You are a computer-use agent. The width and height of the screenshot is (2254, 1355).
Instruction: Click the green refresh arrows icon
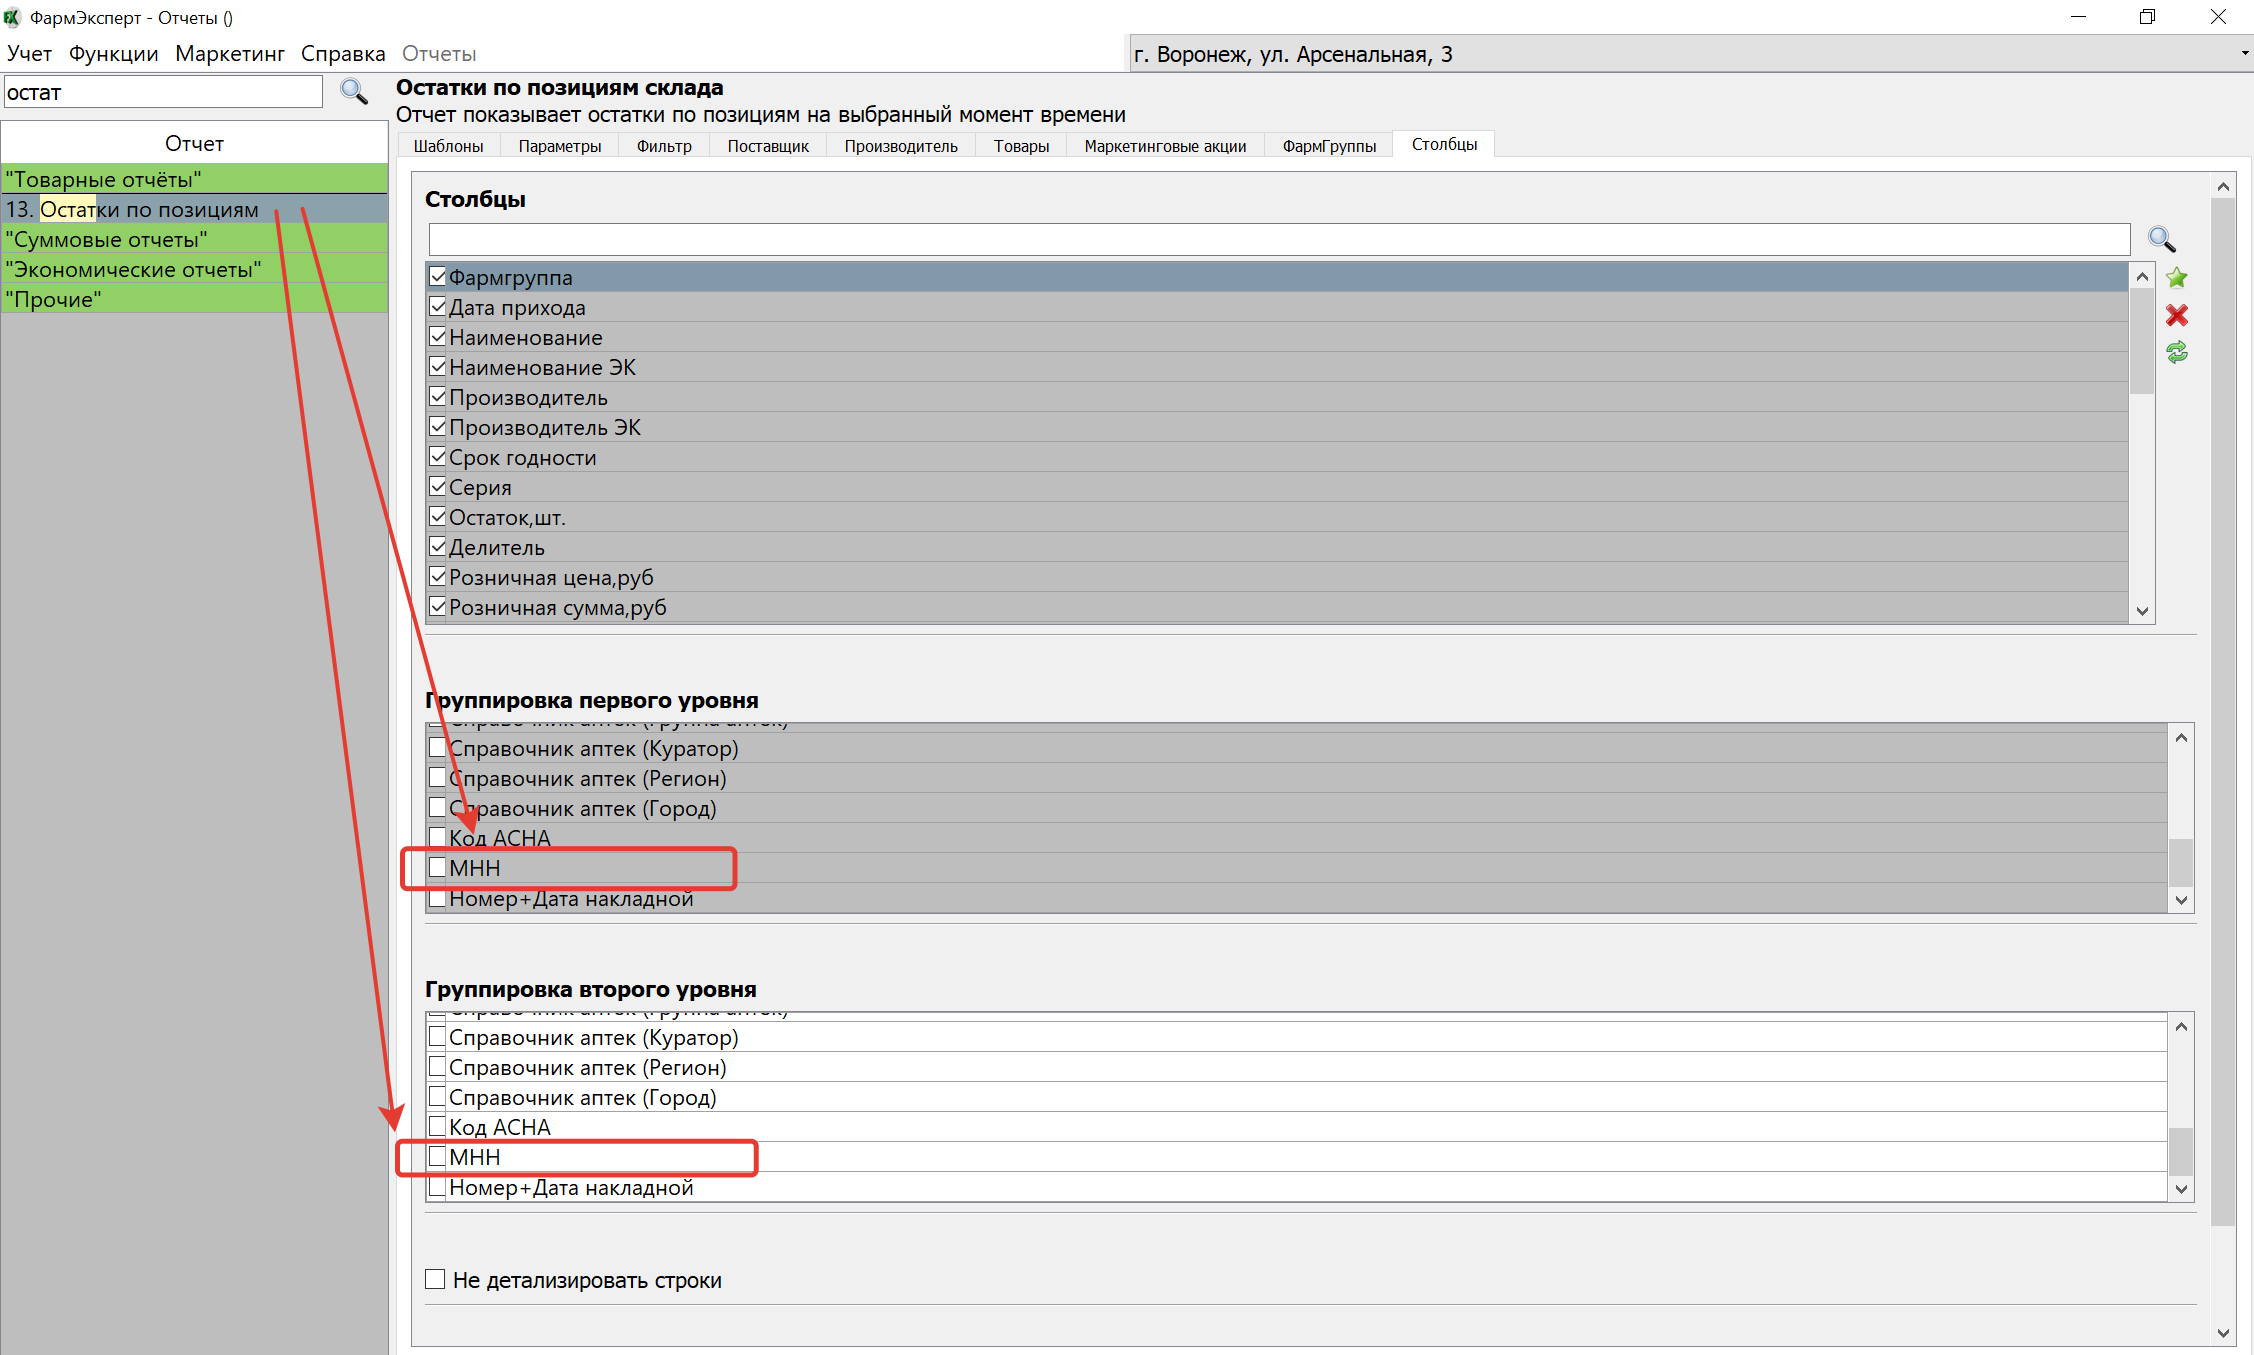click(2176, 352)
